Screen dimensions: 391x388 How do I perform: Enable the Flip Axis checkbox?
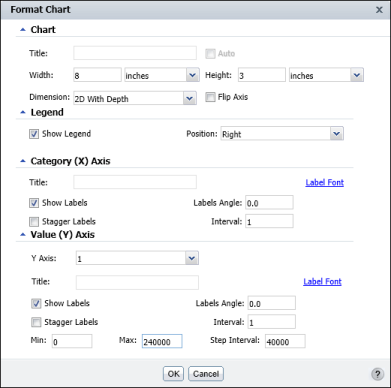click(x=210, y=97)
